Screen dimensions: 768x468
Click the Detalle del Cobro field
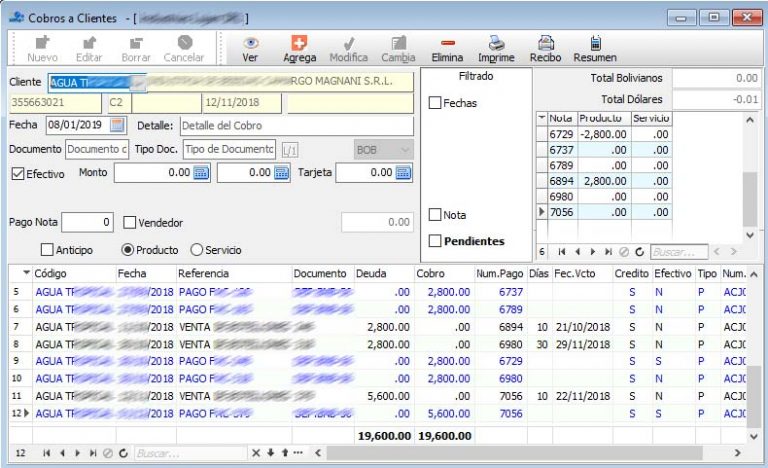point(297,126)
